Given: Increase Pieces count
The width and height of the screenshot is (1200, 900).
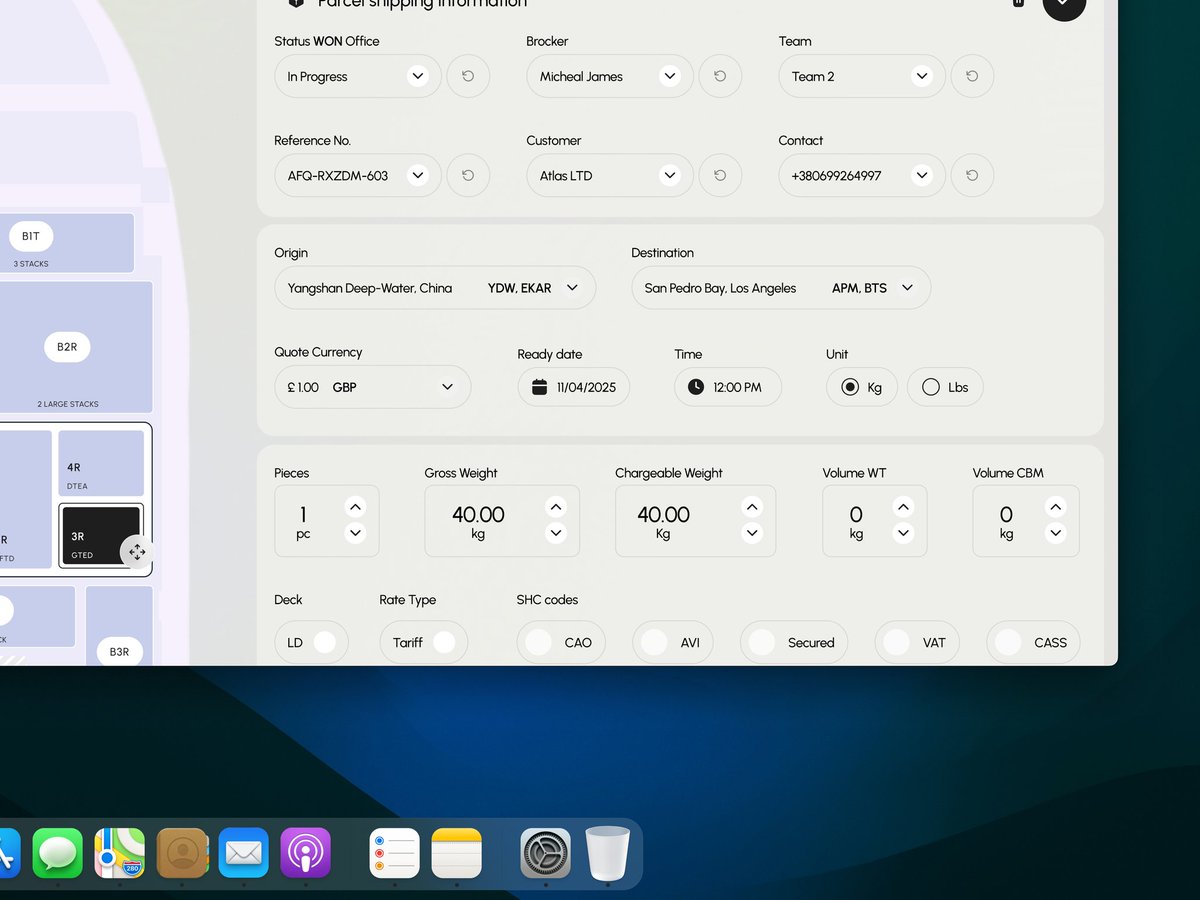Looking at the screenshot, I should tap(355, 507).
